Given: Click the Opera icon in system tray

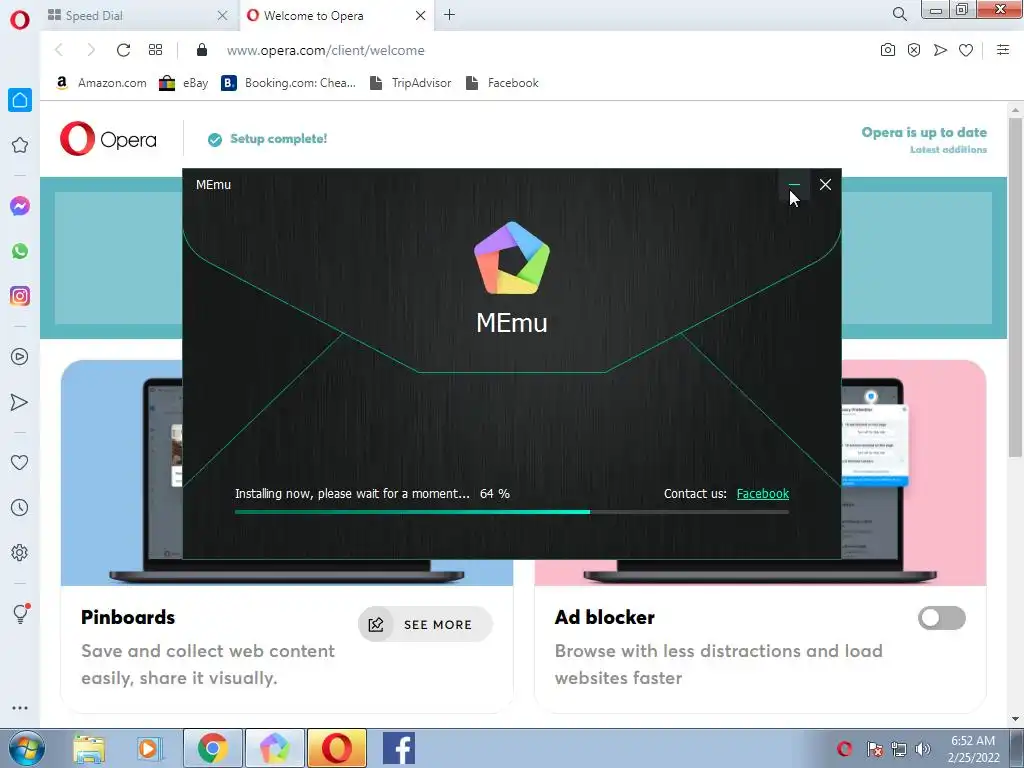Looking at the screenshot, I should point(844,749).
